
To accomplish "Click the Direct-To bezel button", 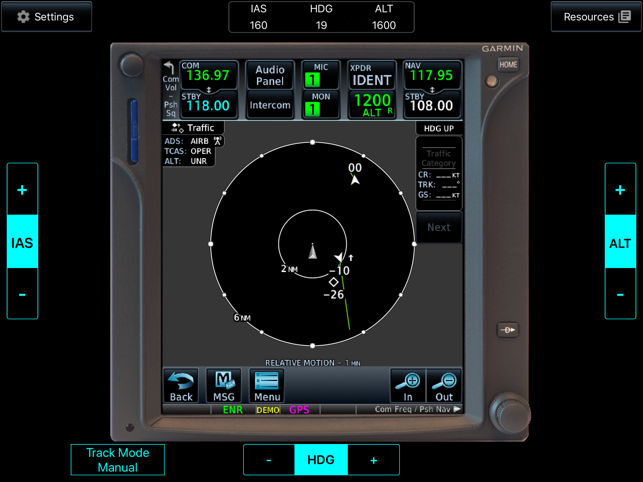I will (508, 330).
